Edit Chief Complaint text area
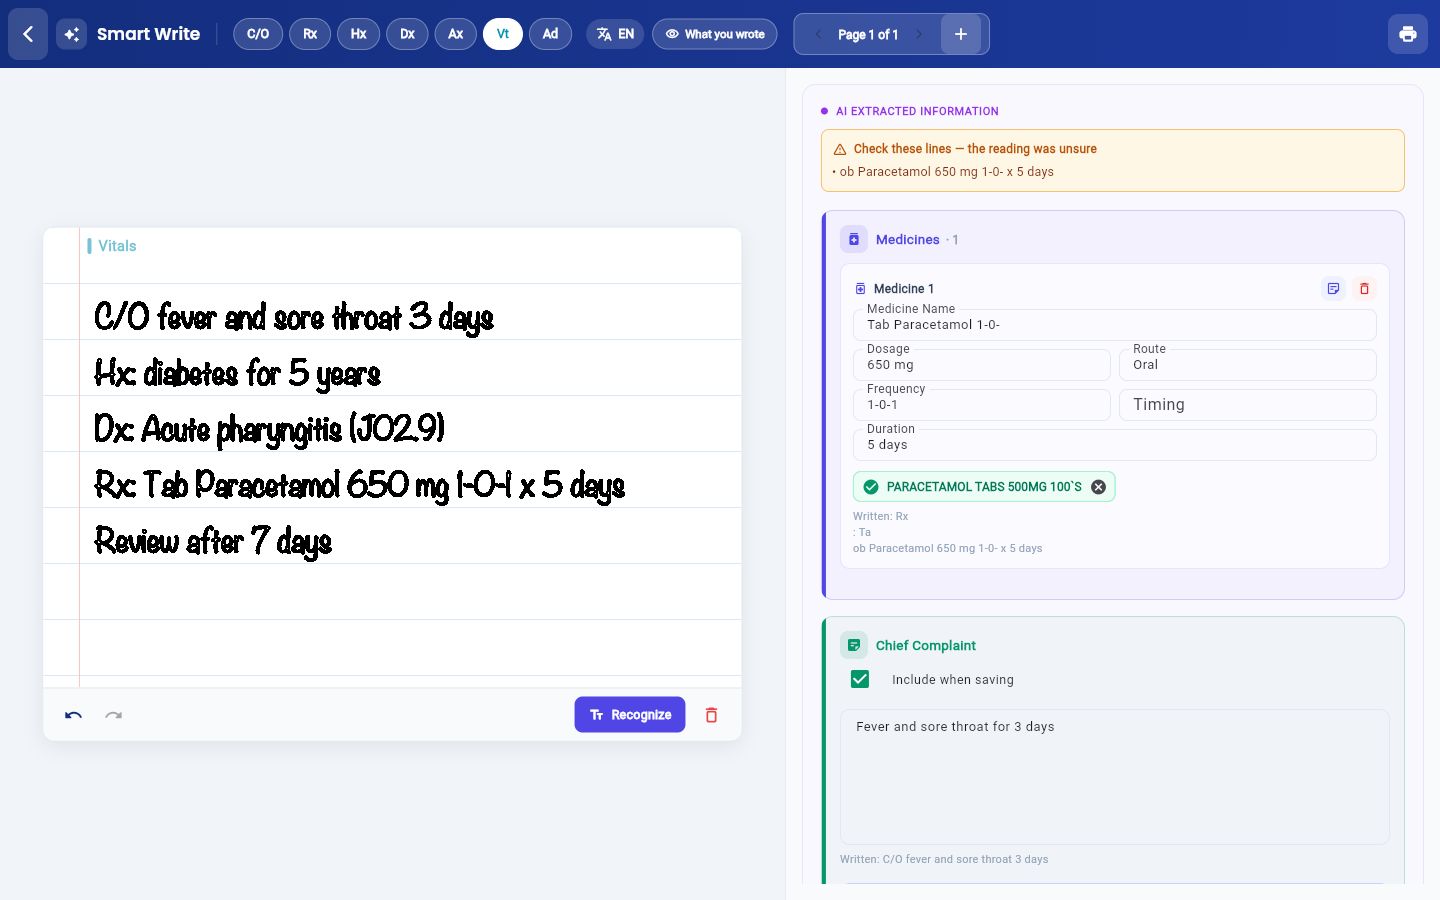The width and height of the screenshot is (1440, 900). (x=1114, y=777)
